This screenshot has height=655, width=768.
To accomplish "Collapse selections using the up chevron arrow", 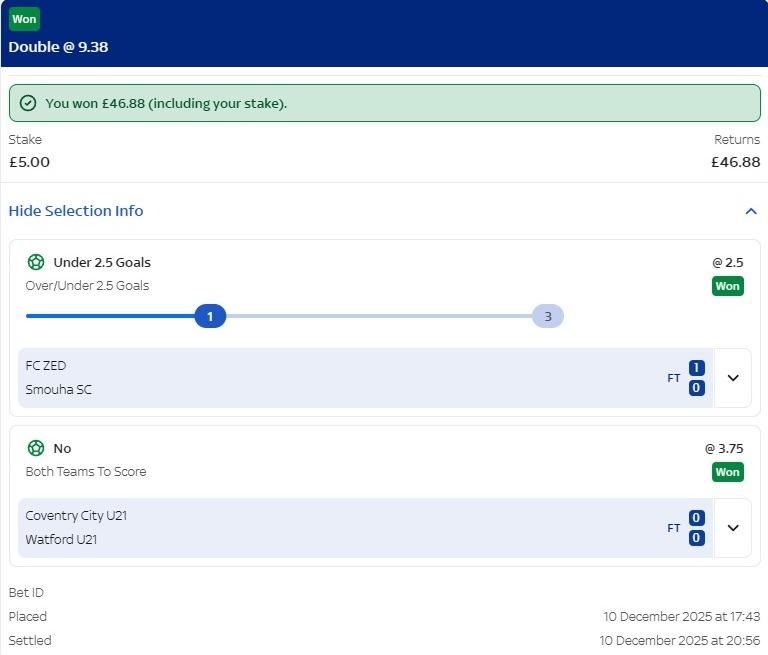I will 750,211.
